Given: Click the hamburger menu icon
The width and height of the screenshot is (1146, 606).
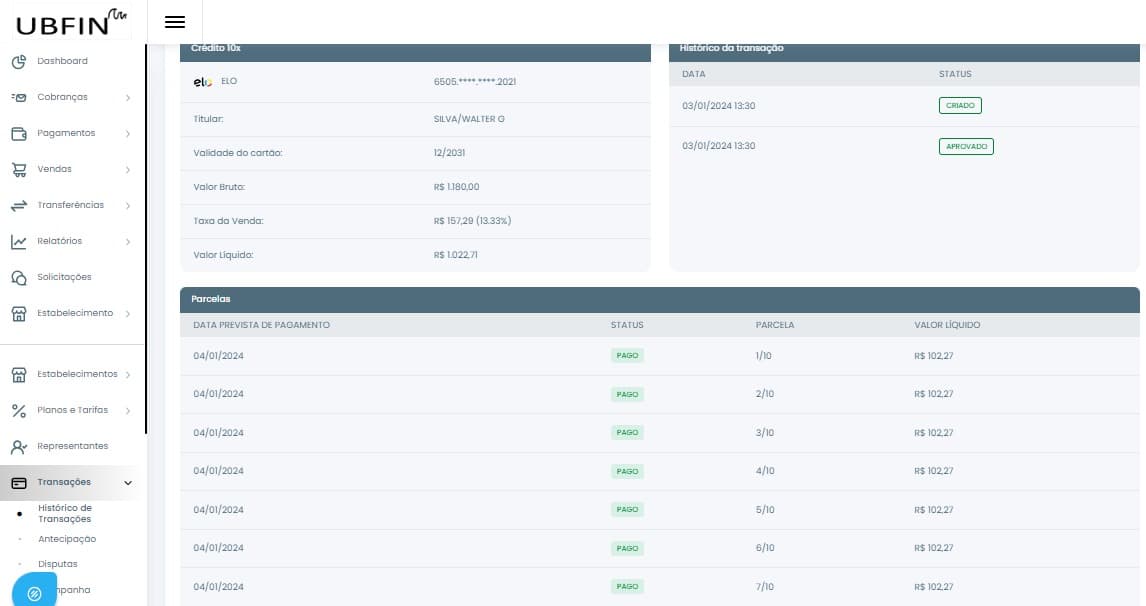Looking at the screenshot, I should (x=175, y=22).
